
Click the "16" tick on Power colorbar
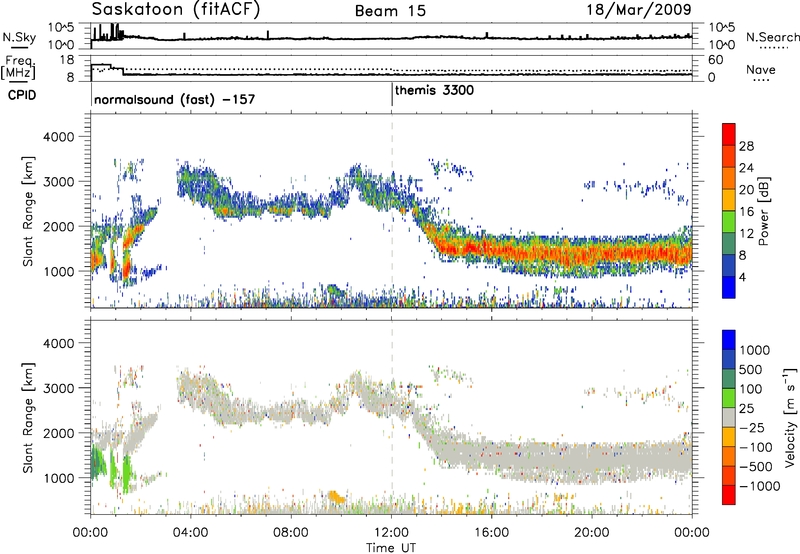(746, 212)
